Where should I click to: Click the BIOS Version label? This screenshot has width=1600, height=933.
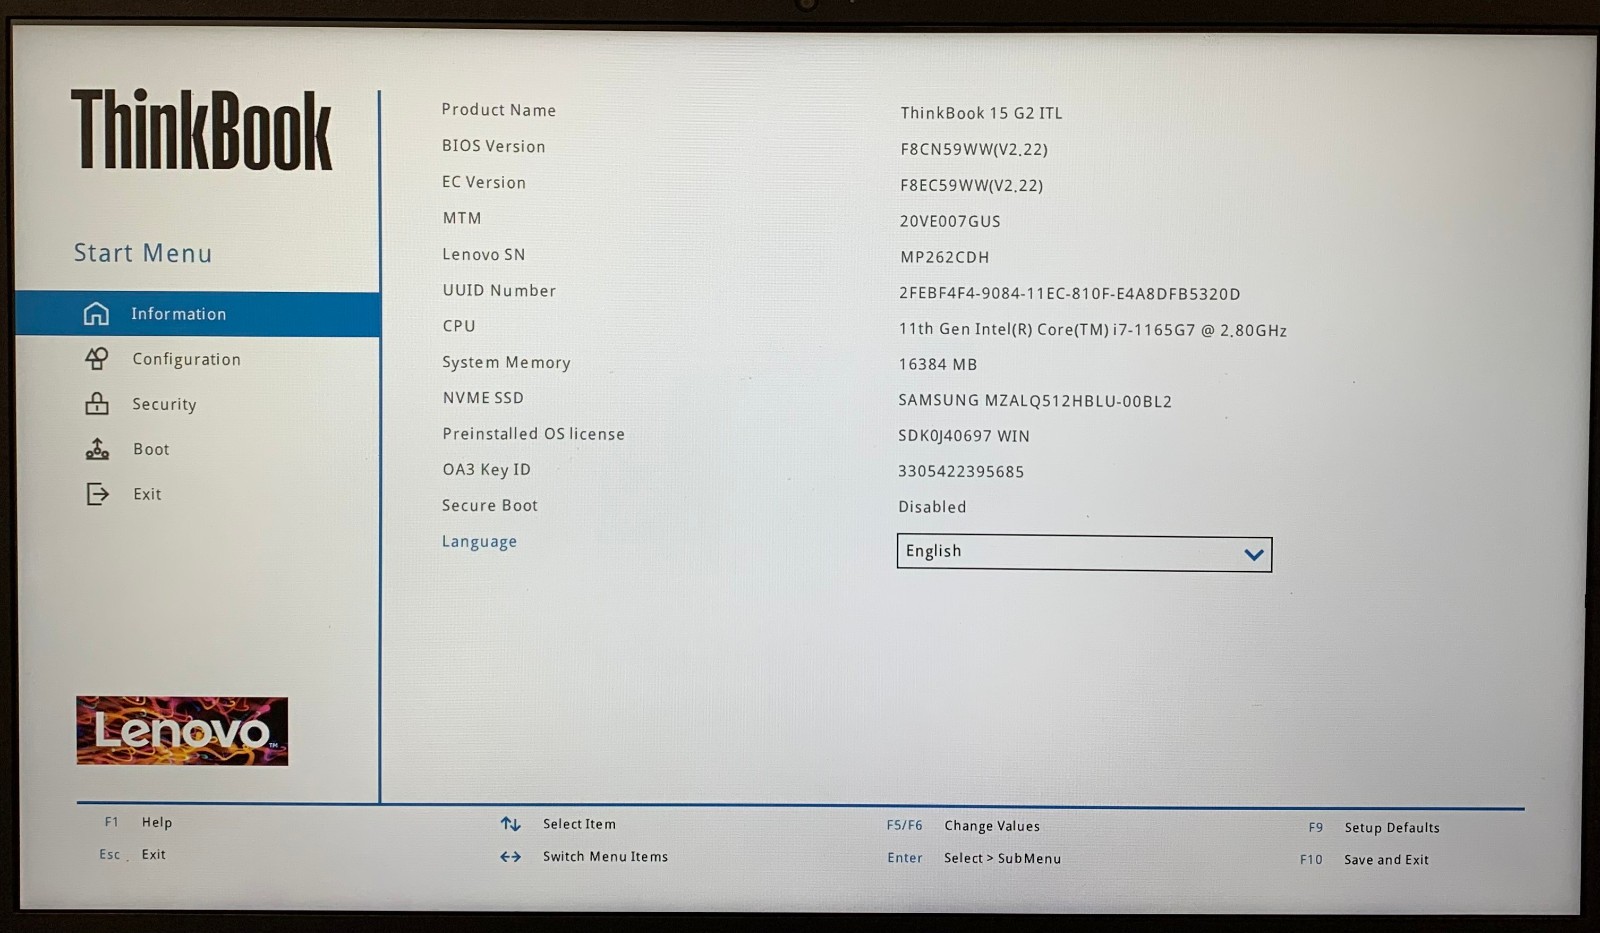point(494,146)
